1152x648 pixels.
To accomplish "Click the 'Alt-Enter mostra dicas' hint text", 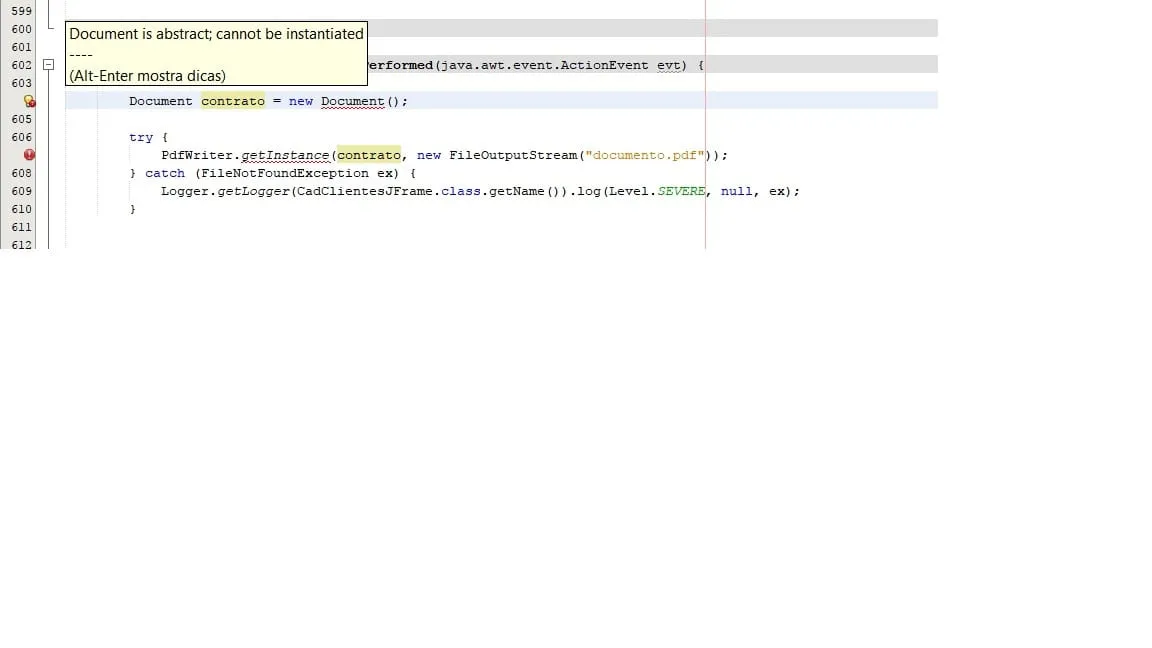I will 147,76.
